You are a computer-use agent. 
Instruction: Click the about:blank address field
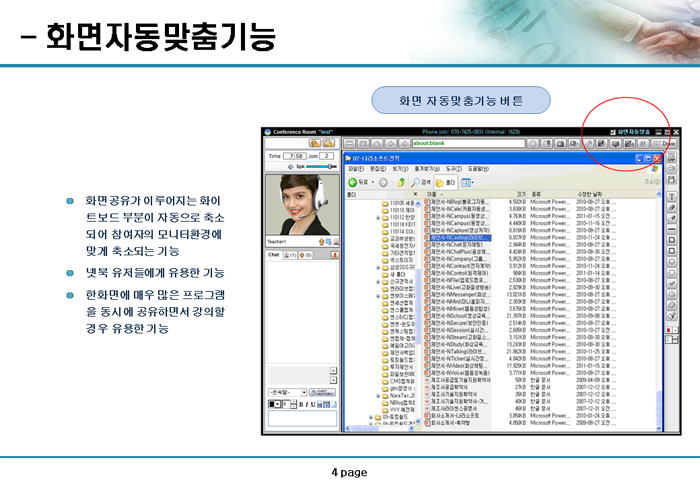pyautogui.click(x=468, y=143)
